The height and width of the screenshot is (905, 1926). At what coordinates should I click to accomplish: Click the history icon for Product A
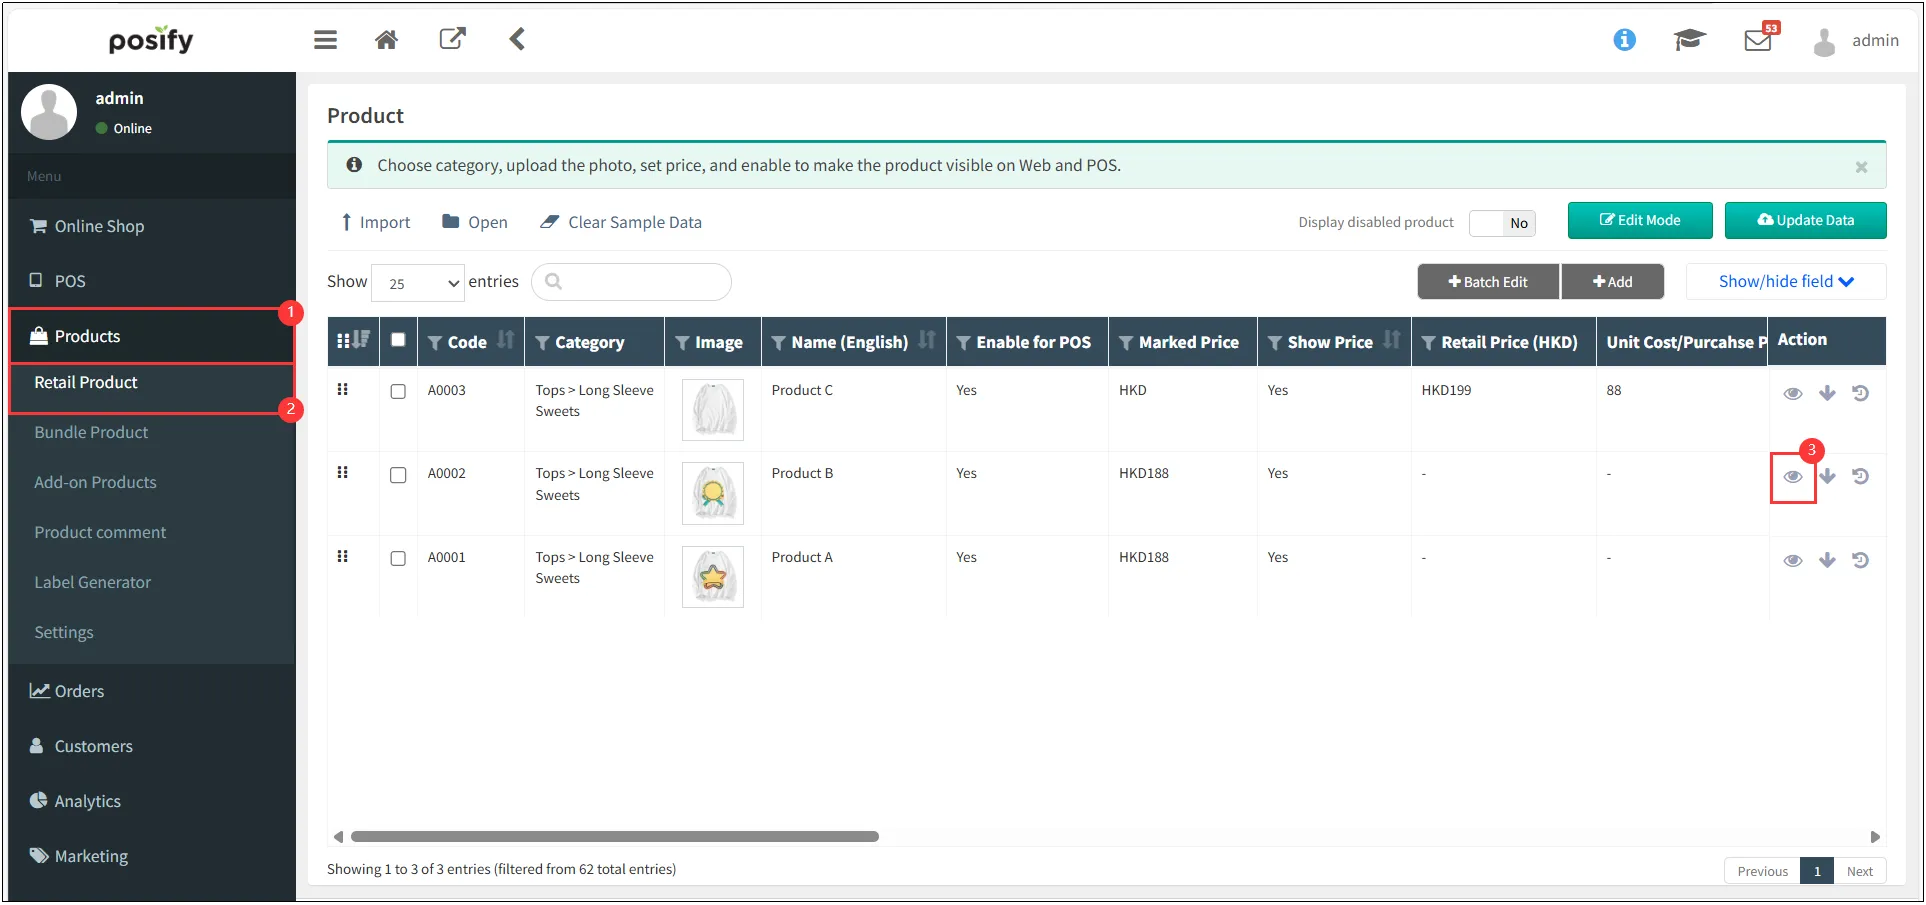(x=1860, y=560)
